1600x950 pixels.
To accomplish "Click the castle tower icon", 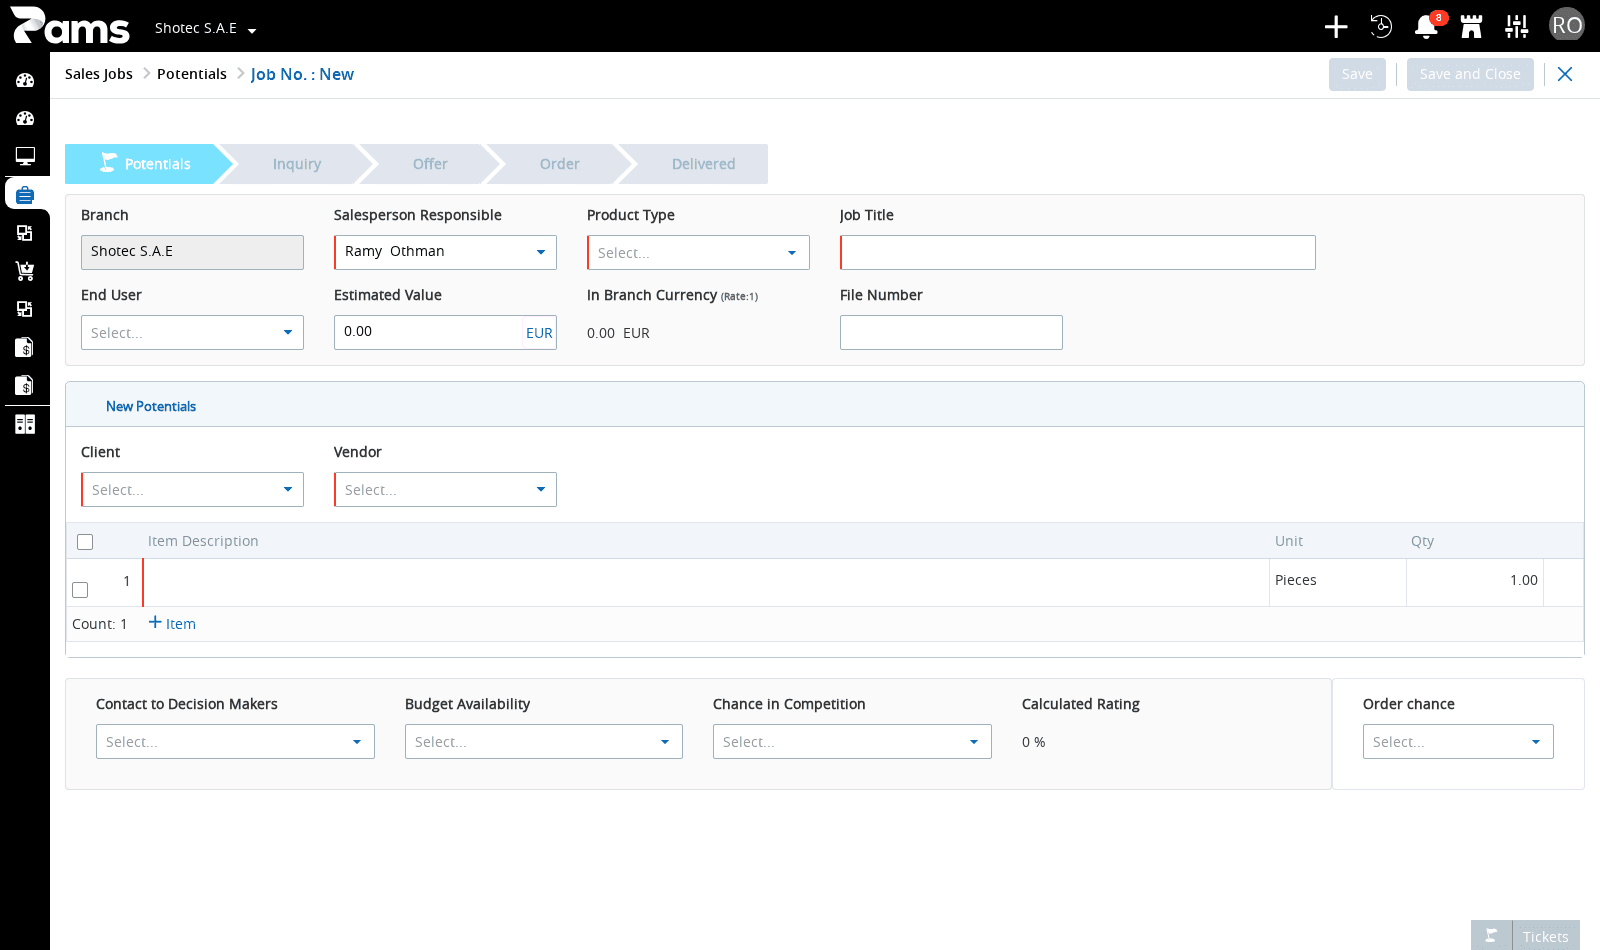I will click(x=1471, y=27).
